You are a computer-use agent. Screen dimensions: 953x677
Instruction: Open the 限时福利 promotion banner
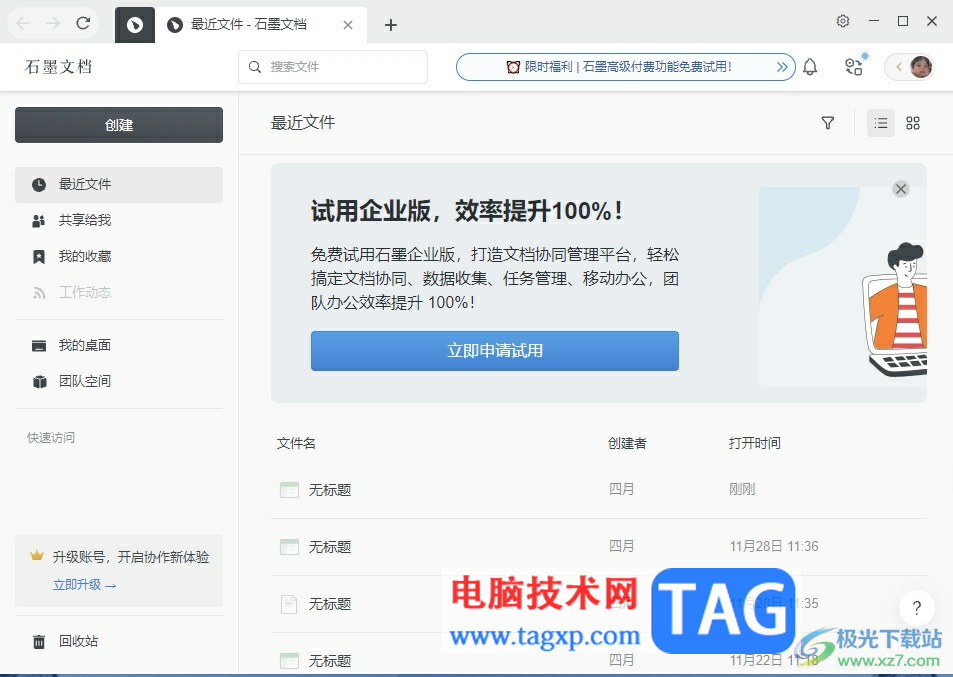click(x=625, y=67)
